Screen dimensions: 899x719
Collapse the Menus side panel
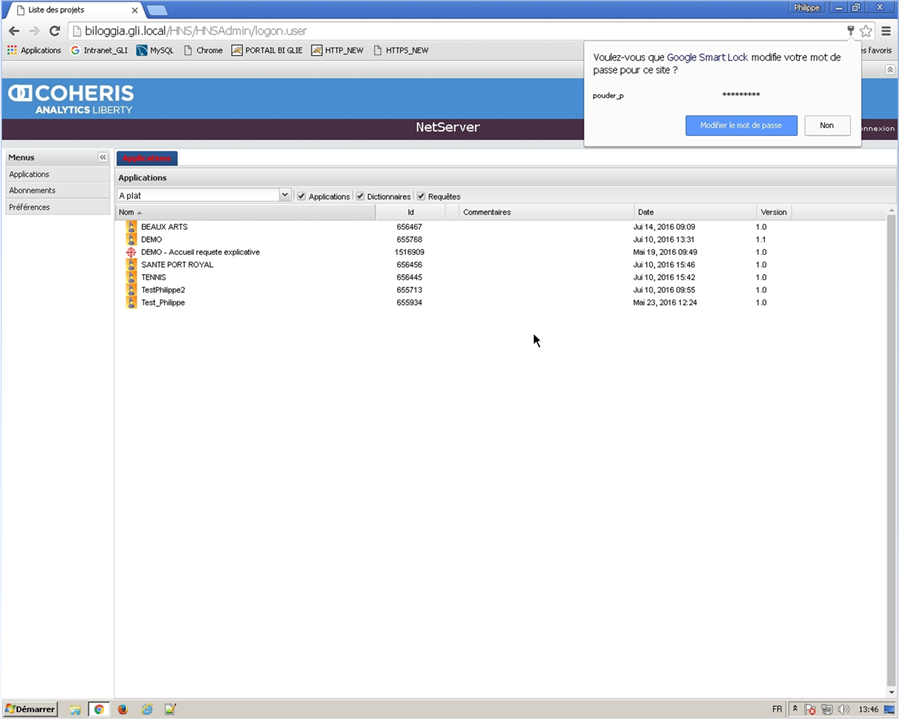103,157
